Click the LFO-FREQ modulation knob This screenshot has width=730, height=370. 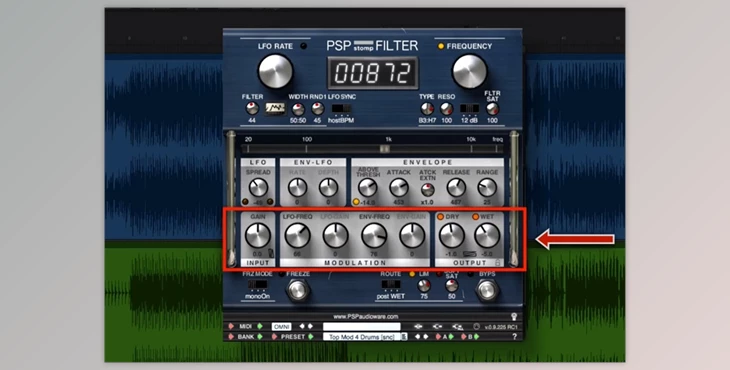click(x=297, y=235)
